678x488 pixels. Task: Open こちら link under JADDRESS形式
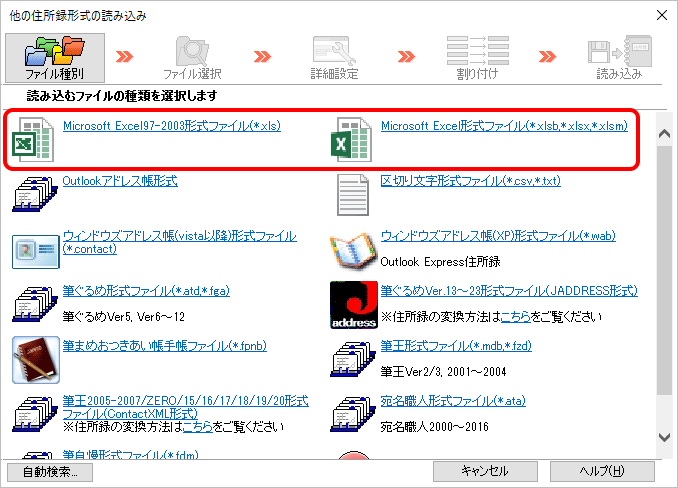(515, 317)
